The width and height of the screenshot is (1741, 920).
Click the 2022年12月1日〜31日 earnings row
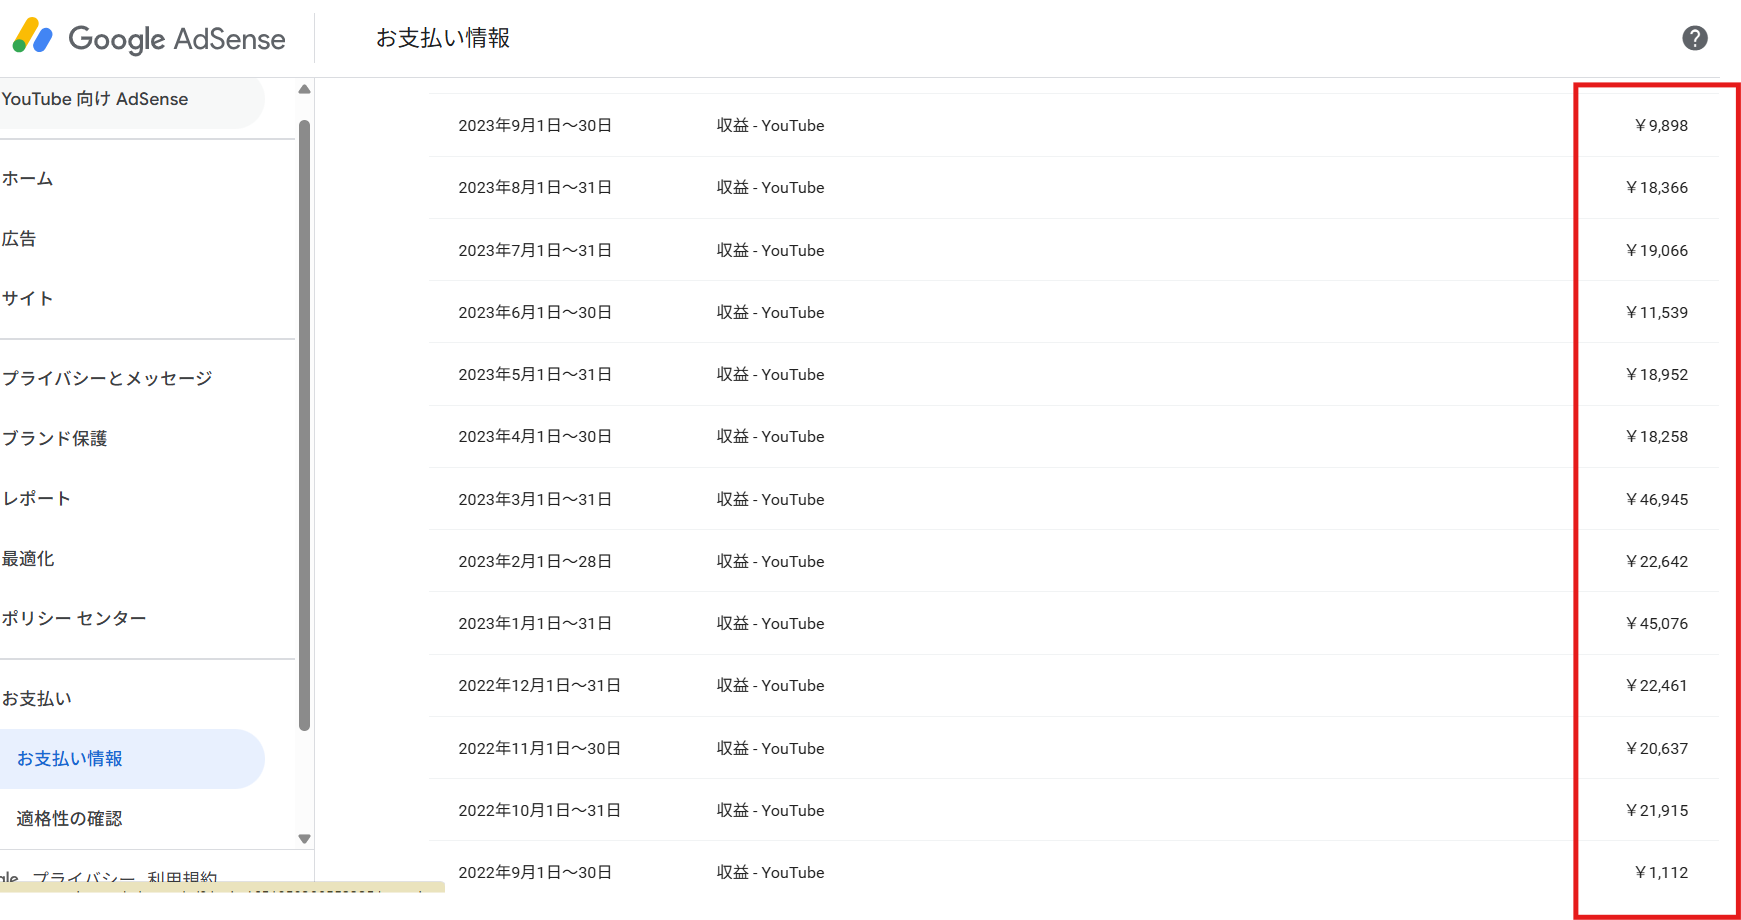click(539, 686)
